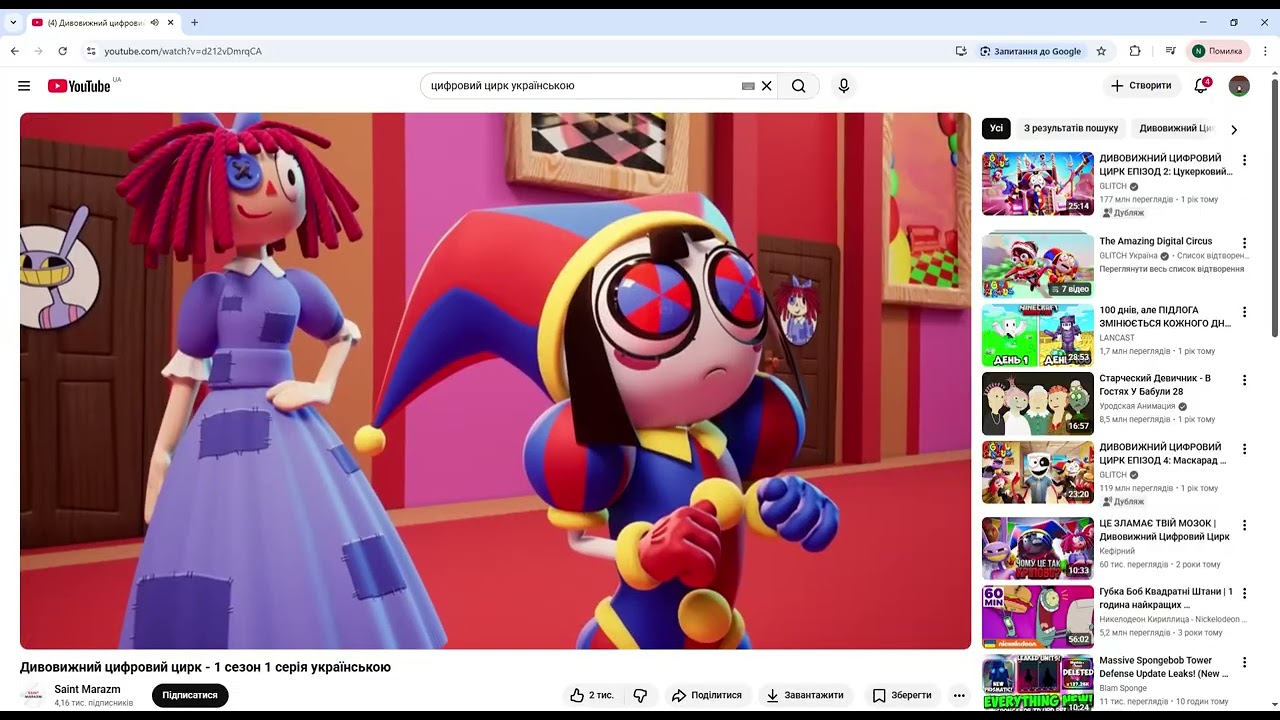1280x720 pixels.
Task: Click the Створити create button
Action: point(1141,86)
